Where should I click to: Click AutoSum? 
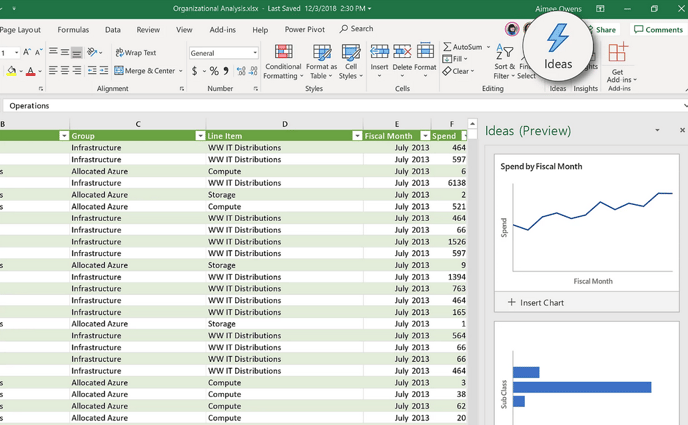(x=462, y=46)
